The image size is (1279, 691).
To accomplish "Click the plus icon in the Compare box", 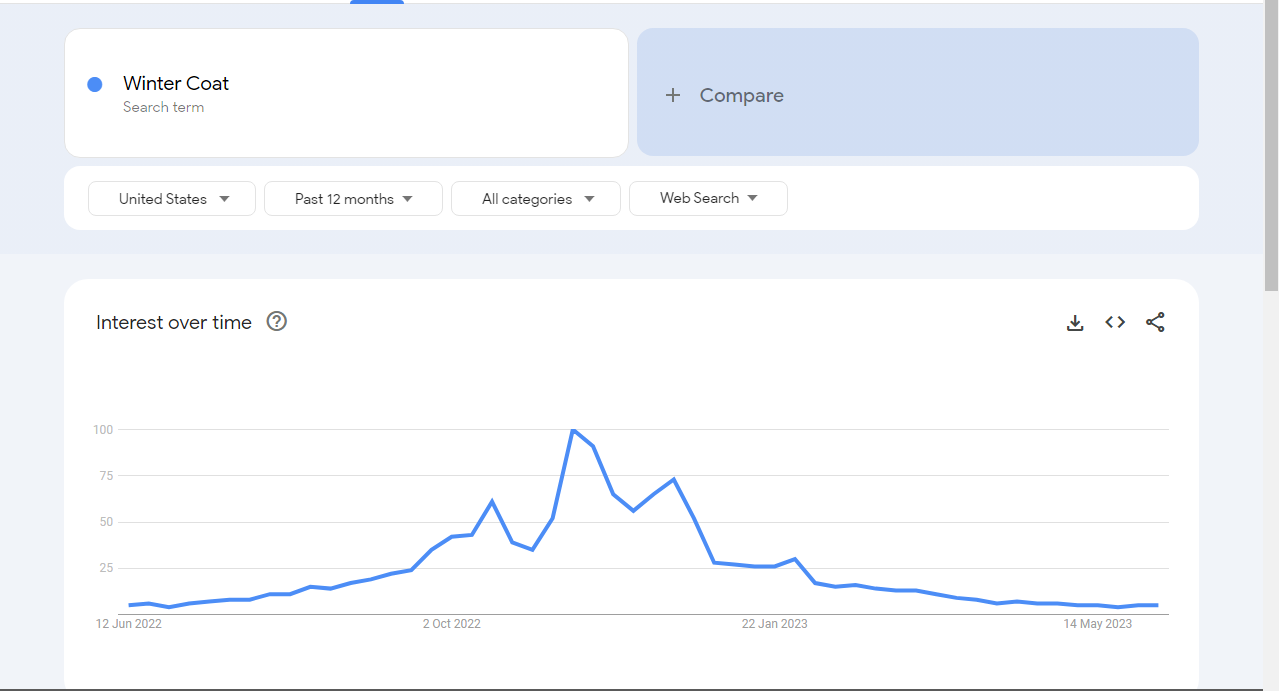I will point(673,95).
